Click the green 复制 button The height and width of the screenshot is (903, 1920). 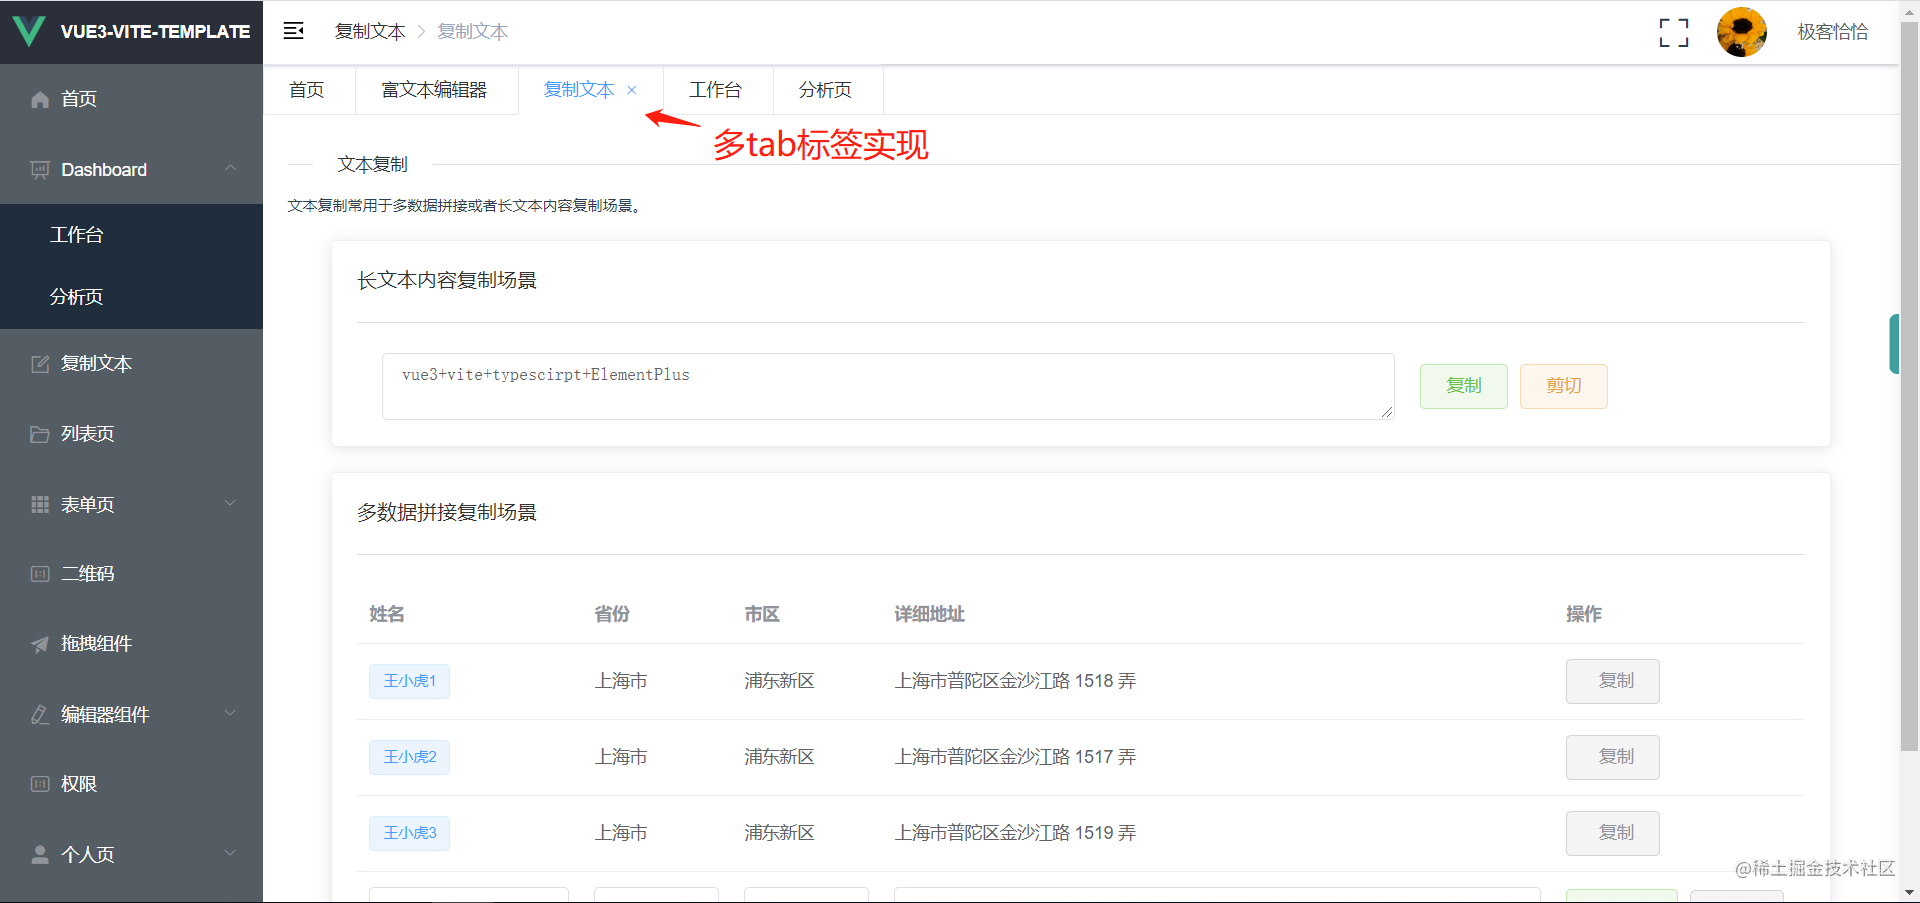tap(1464, 386)
